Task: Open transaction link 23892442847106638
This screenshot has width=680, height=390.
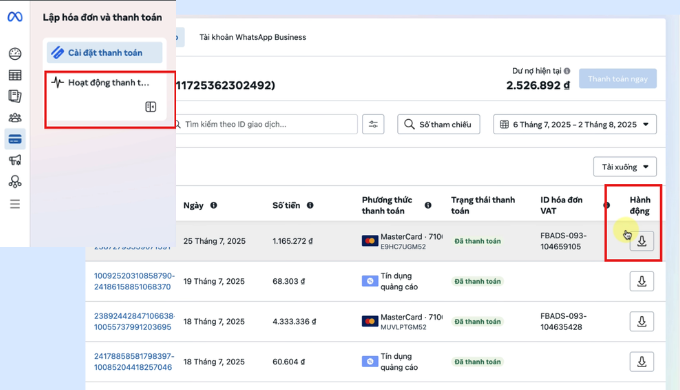Action: coord(134,321)
